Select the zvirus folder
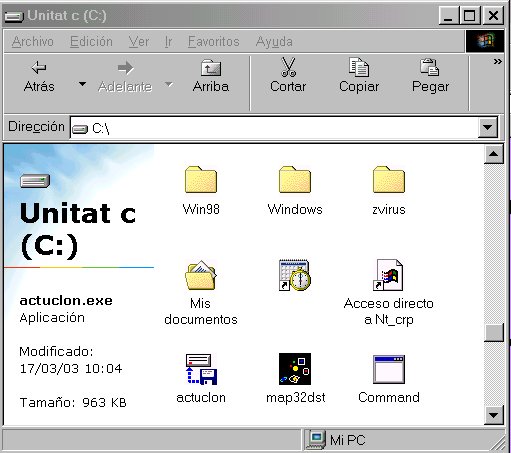This screenshot has height=453, width=511. 389,180
